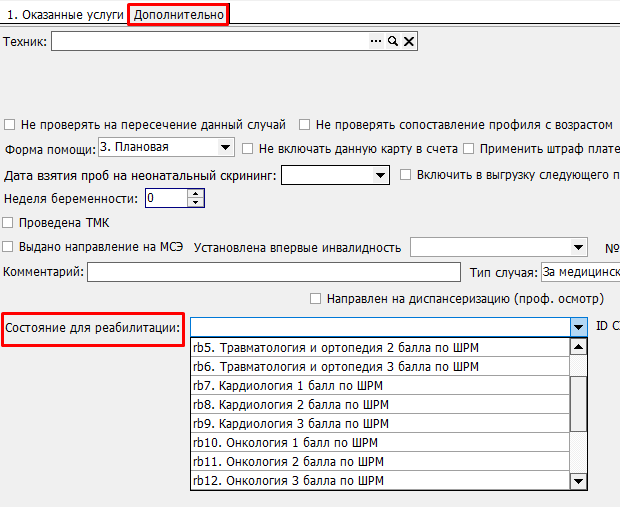Collapse the Состояние для реабилитации dropdown arrow
The image size is (620, 507).
tap(578, 327)
